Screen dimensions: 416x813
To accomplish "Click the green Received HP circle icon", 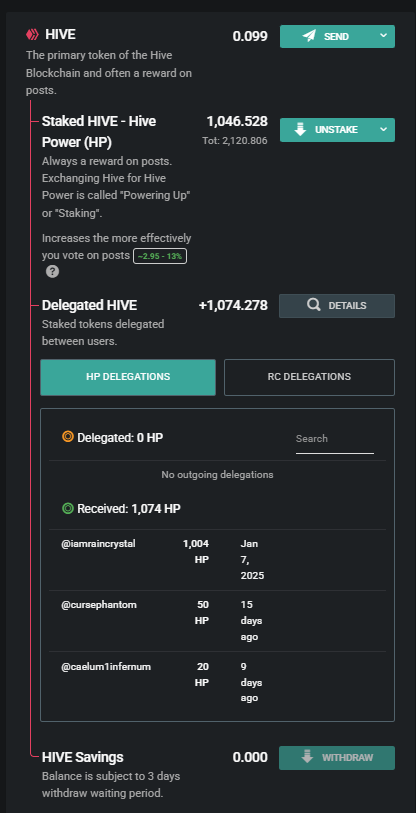I will coord(68,509).
